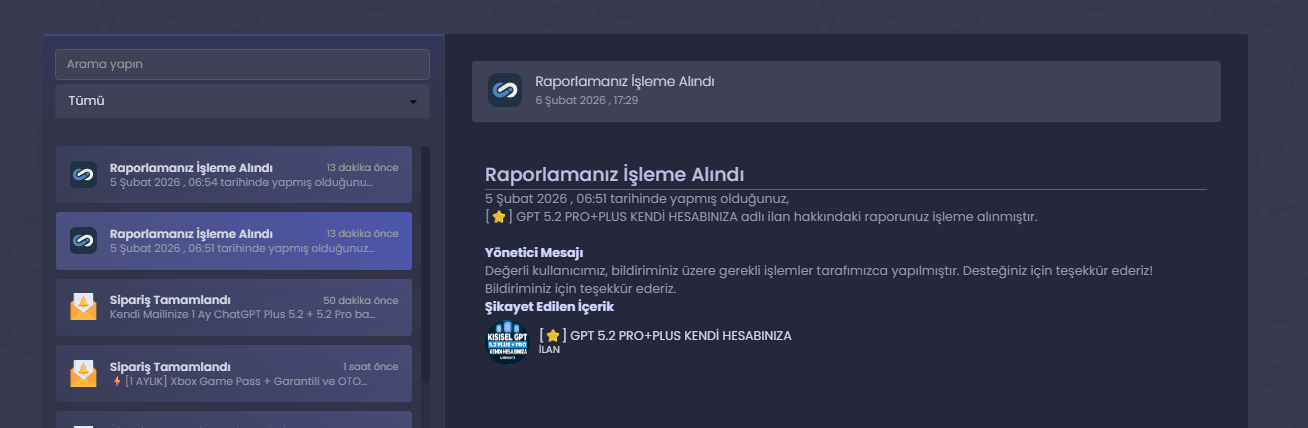Image resolution: width=1308 pixels, height=428 pixels.
Task: Click the KISISEL GPT listing thumbnail
Action: pos(507,342)
